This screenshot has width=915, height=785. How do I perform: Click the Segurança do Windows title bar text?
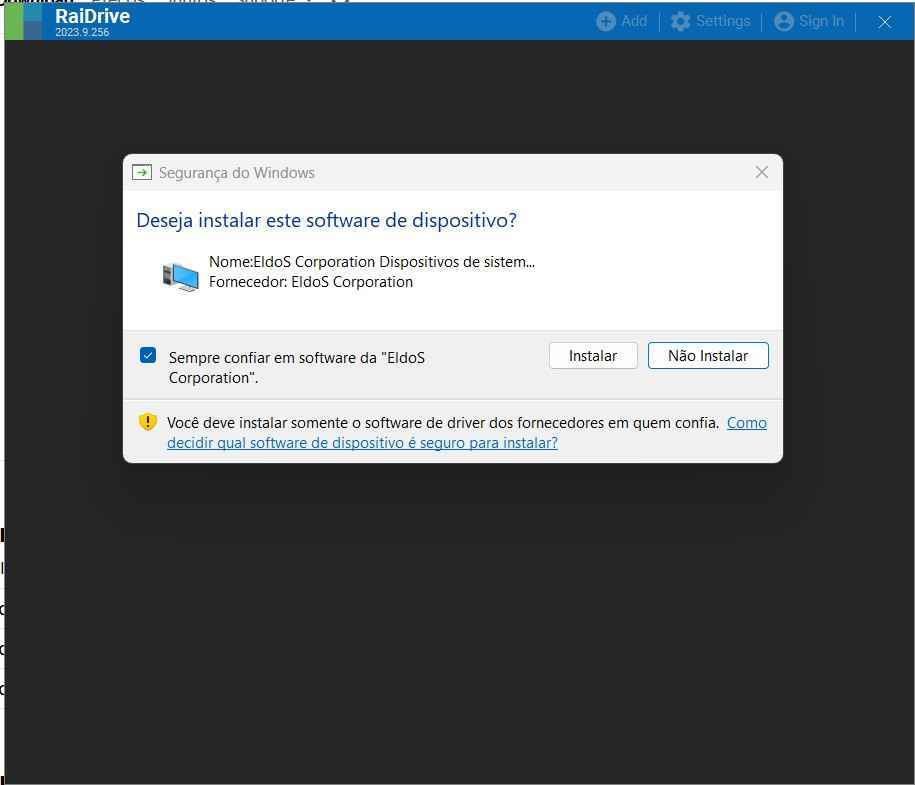coord(237,173)
